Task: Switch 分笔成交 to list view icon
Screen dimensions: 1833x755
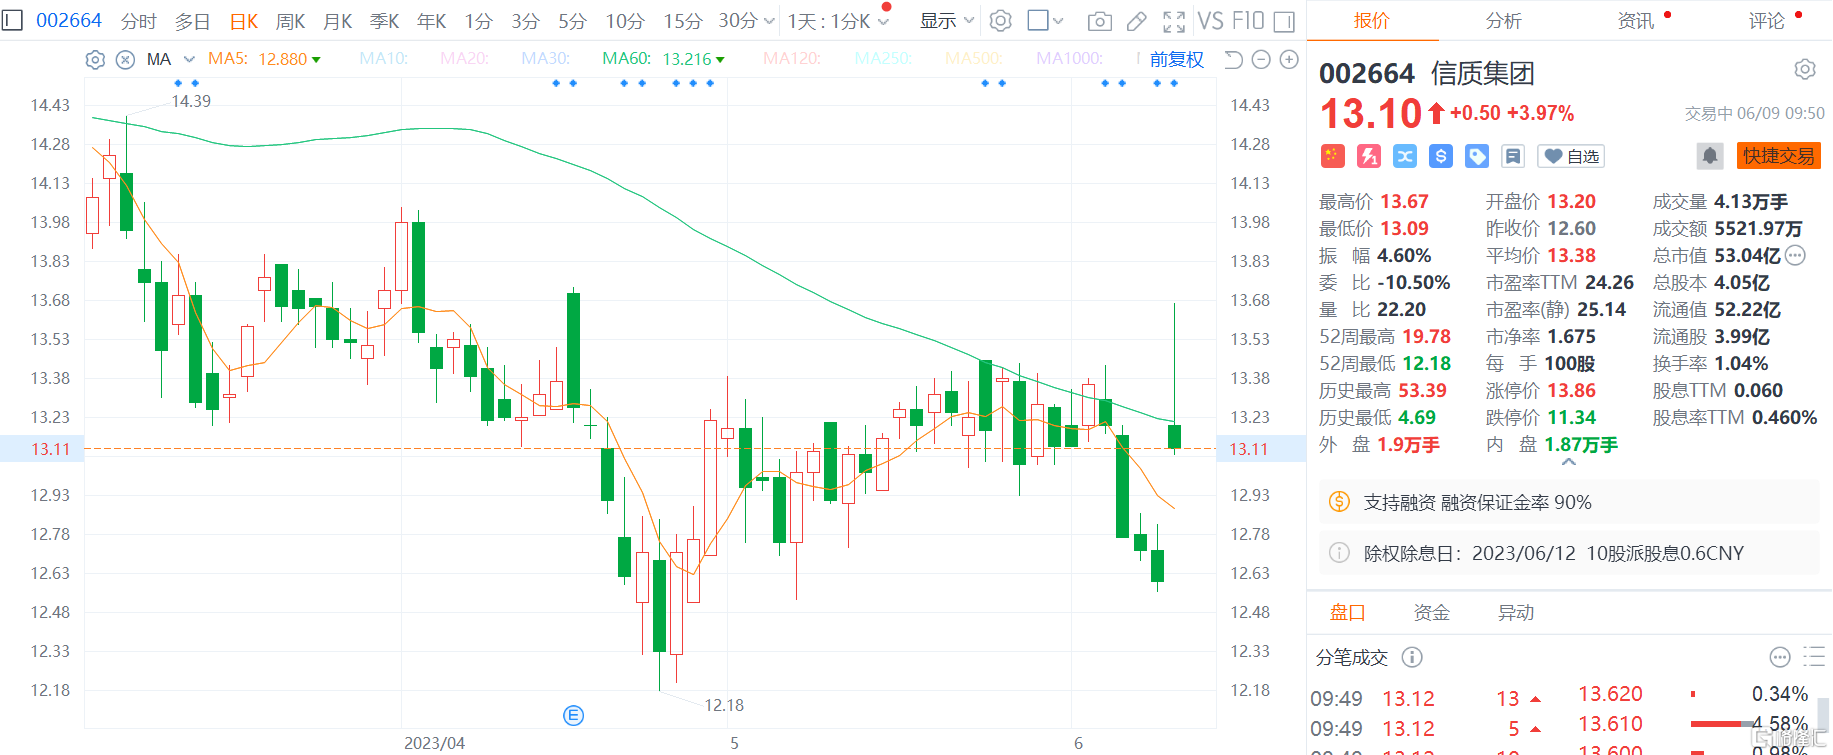Action: point(1814,657)
